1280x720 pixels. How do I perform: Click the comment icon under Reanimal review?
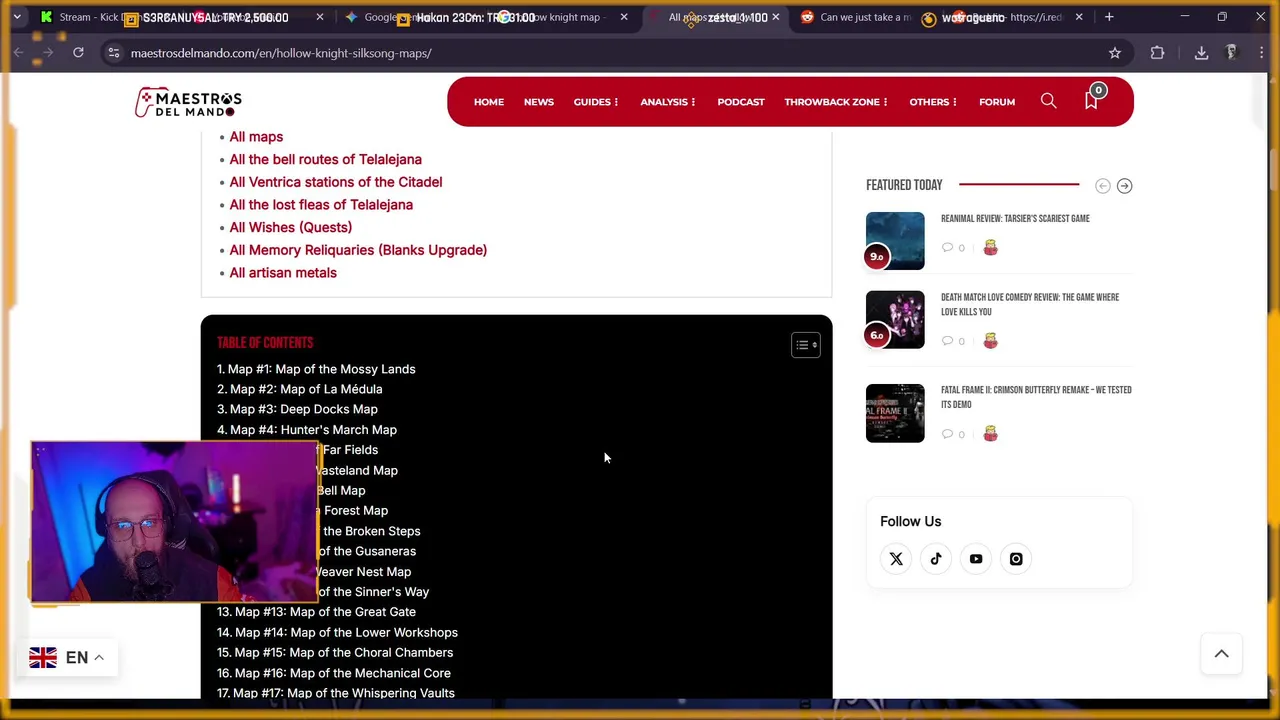pyautogui.click(x=948, y=248)
